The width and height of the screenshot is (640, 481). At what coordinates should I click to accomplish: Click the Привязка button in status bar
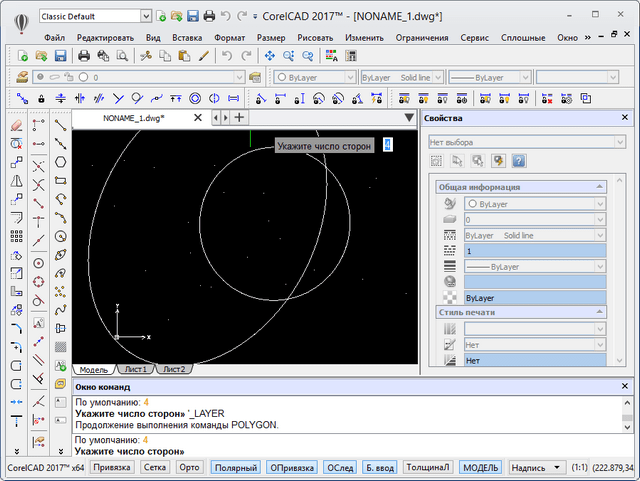pyautogui.click(x=111, y=467)
